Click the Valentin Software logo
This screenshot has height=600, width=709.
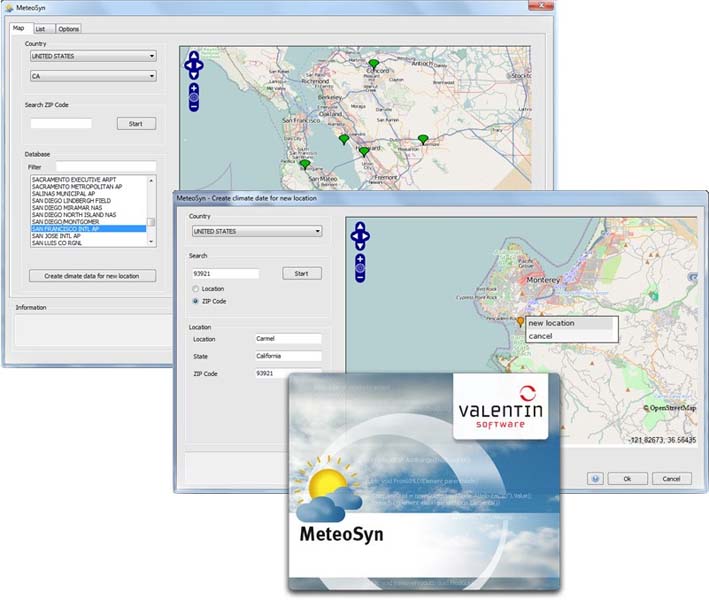coord(500,406)
